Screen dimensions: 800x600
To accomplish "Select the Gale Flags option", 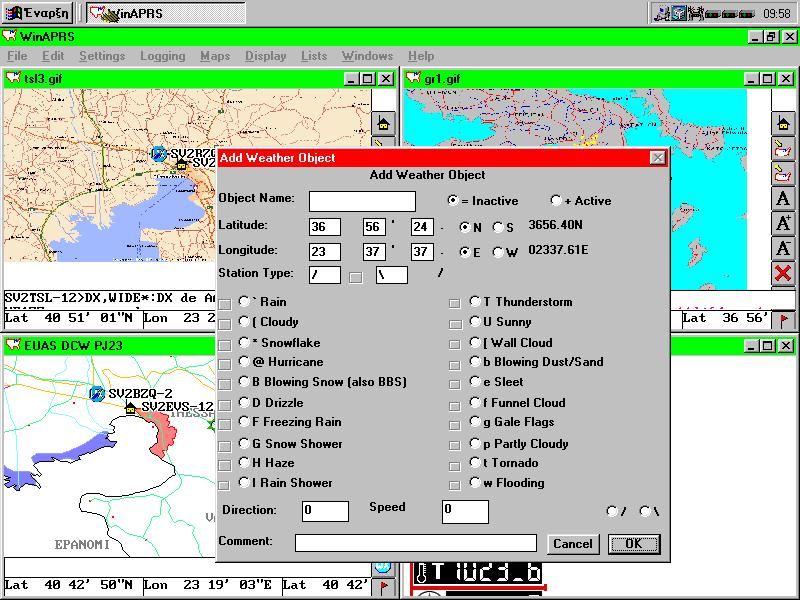I will point(475,422).
